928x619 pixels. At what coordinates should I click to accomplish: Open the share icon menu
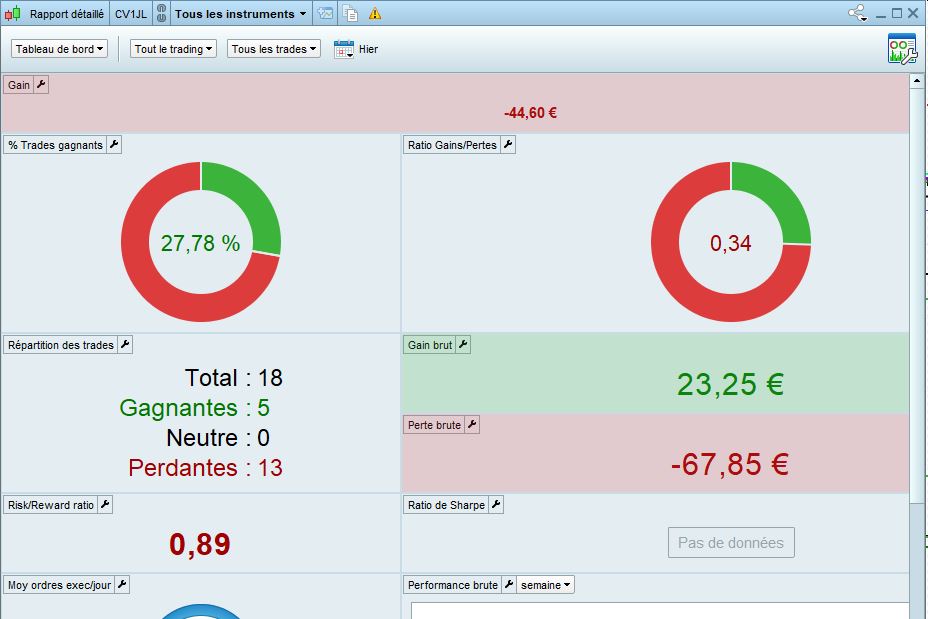click(x=858, y=13)
